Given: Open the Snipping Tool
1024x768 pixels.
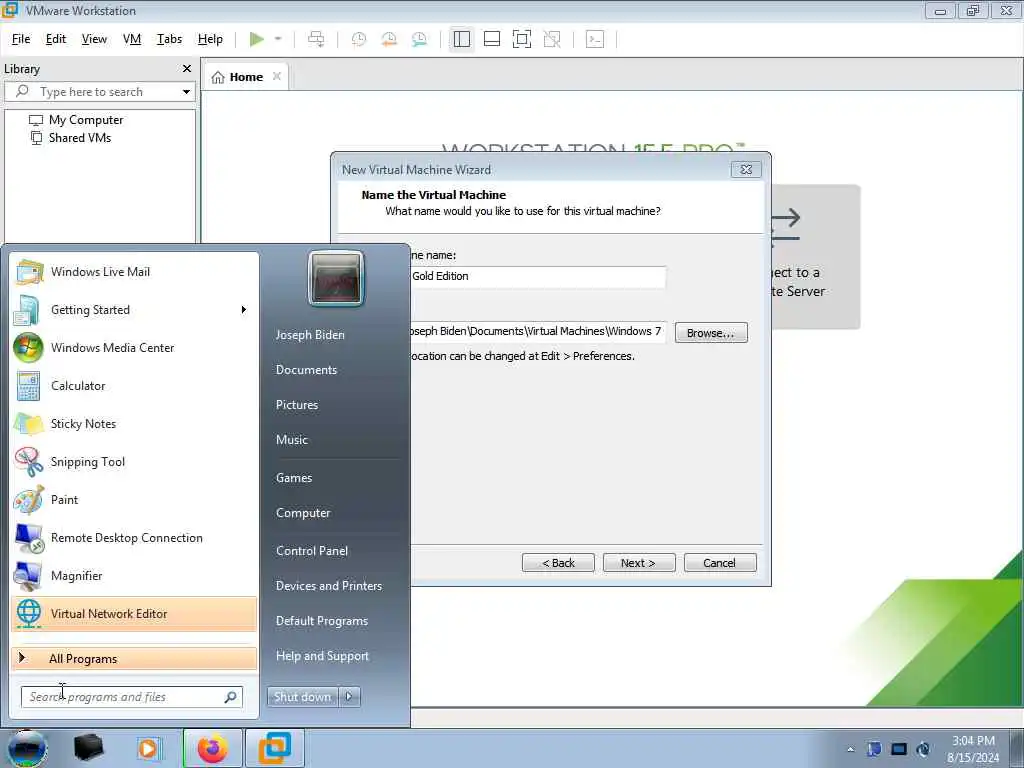Looking at the screenshot, I should (134, 462).
